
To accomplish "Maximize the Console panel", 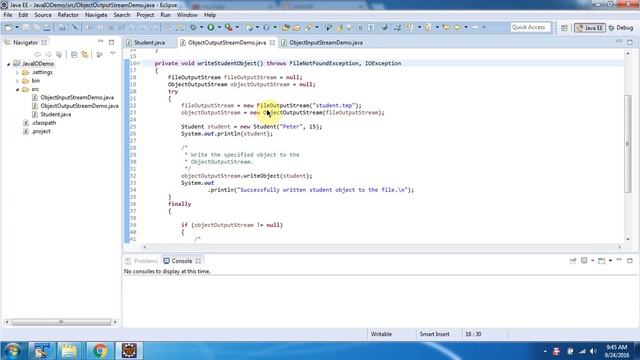I will click(630, 260).
